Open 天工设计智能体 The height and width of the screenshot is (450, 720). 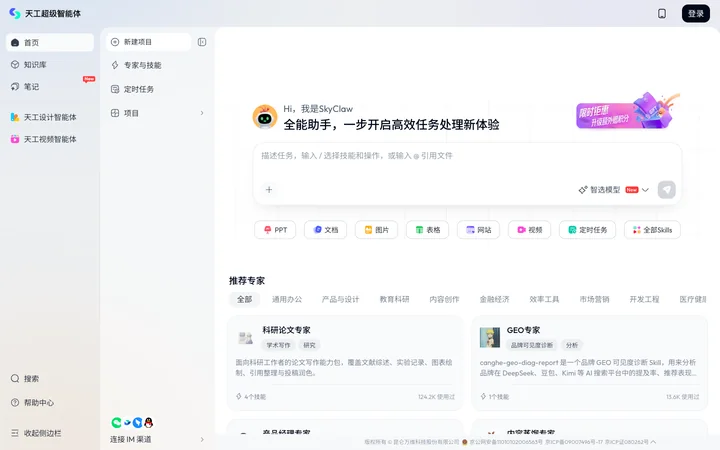(x=50, y=117)
